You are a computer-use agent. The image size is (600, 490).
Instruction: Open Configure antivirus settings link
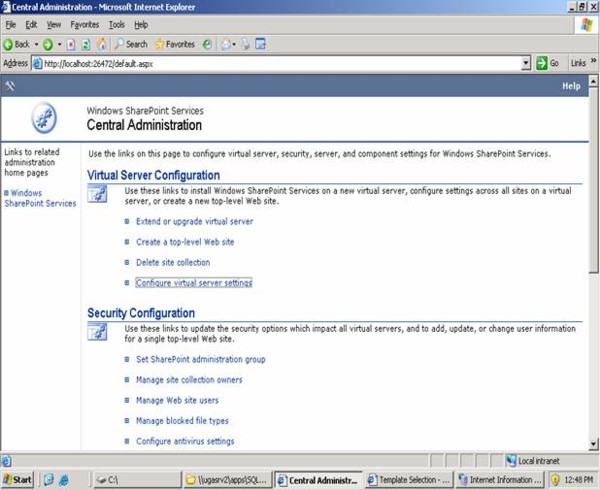click(185, 441)
